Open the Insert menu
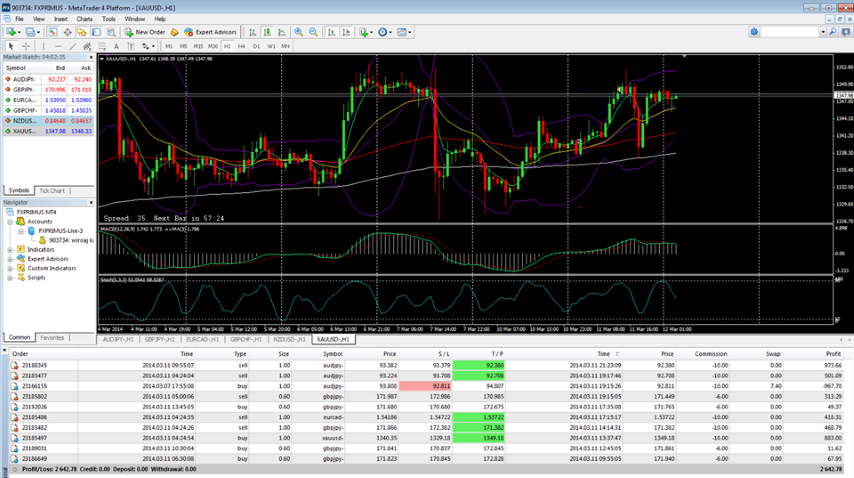The height and width of the screenshot is (478, 854). [60, 19]
